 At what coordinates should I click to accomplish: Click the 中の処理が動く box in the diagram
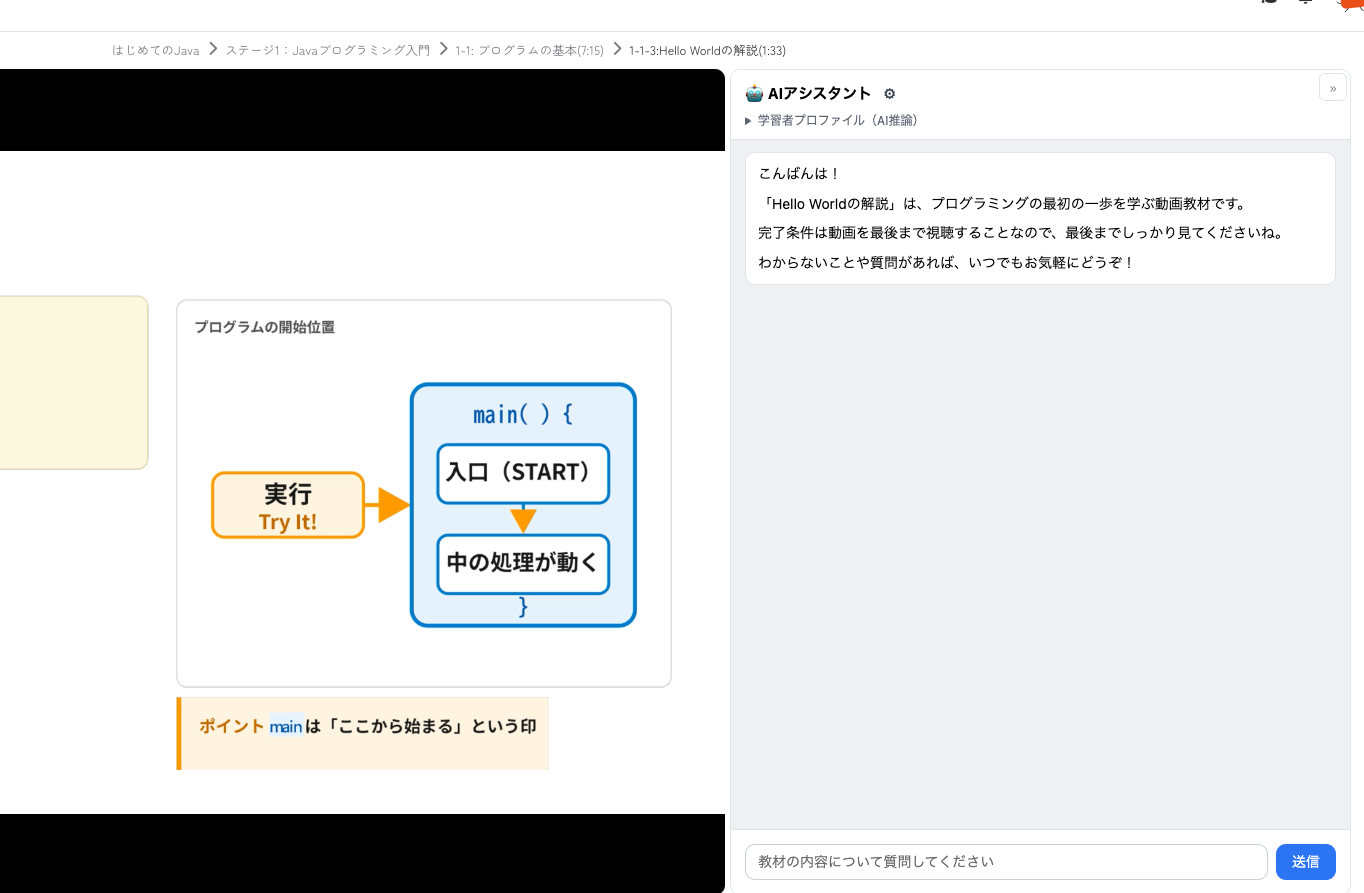tap(523, 564)
